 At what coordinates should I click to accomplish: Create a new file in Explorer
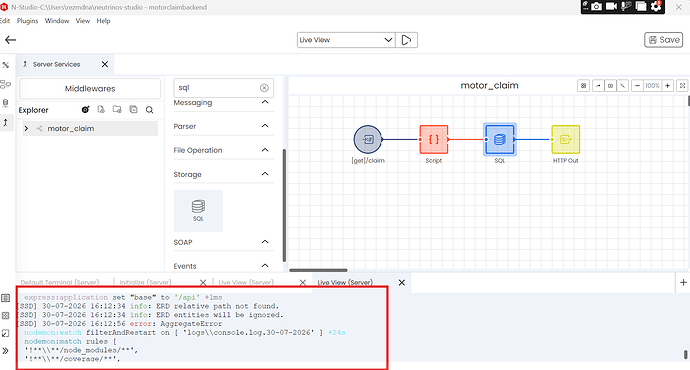tap(101, 110)
